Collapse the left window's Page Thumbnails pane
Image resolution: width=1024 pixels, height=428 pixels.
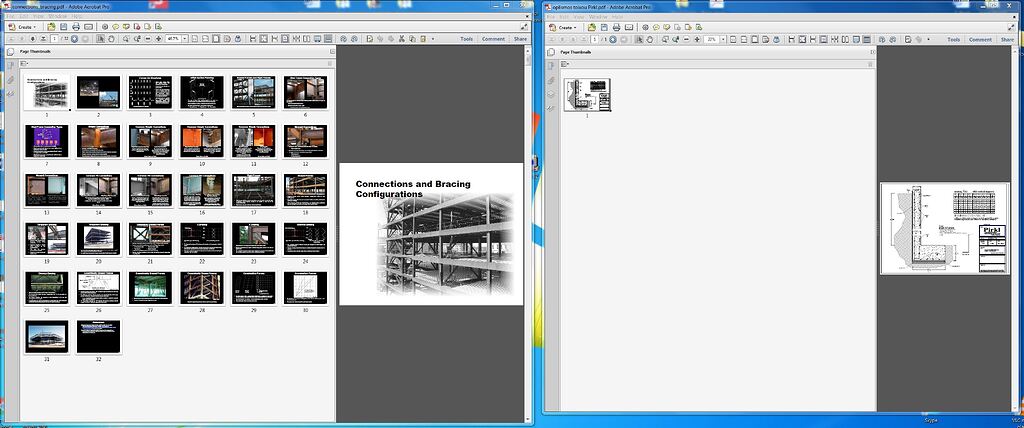tap(332, 51)
